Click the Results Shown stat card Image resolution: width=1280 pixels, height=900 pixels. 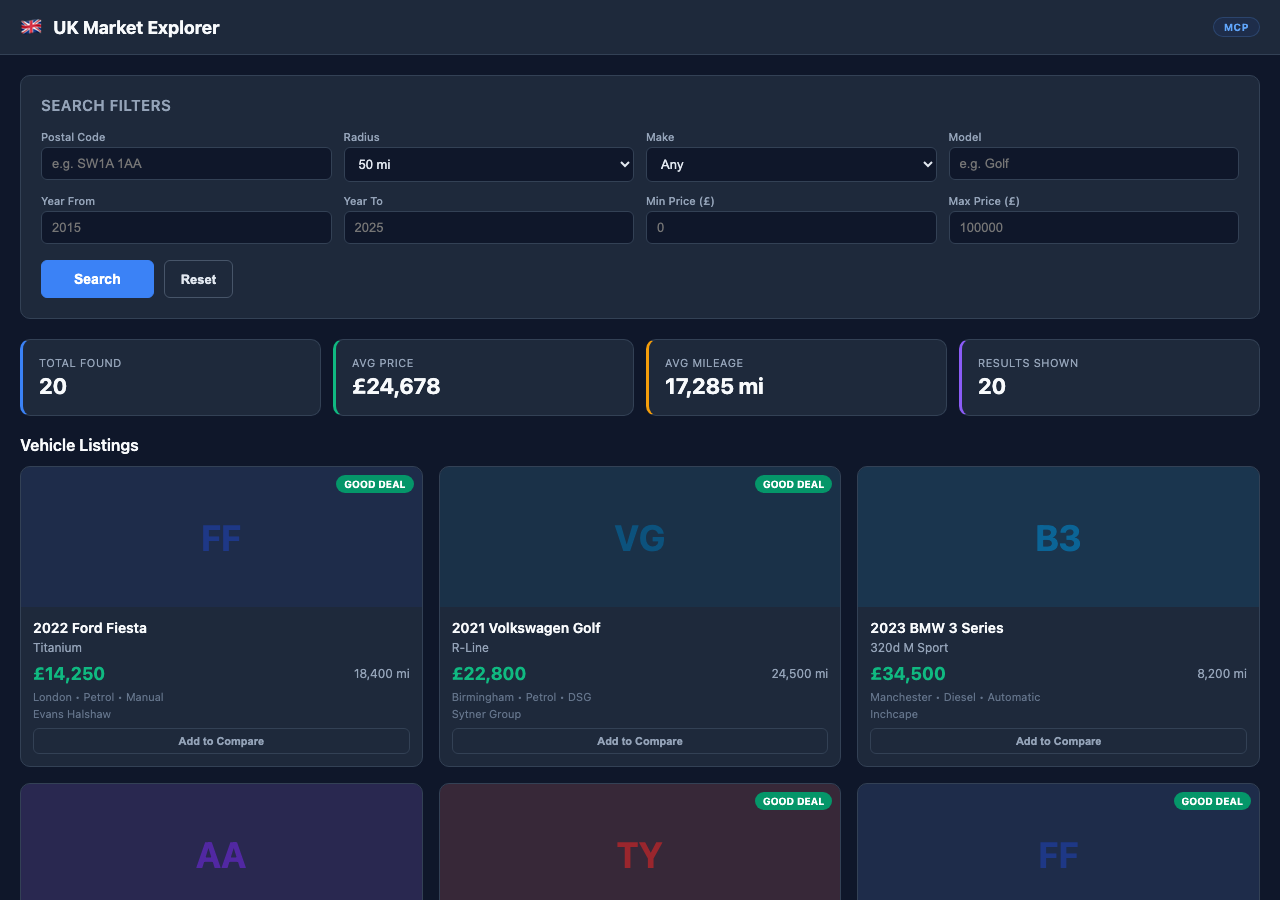[x=1109, y=377]
